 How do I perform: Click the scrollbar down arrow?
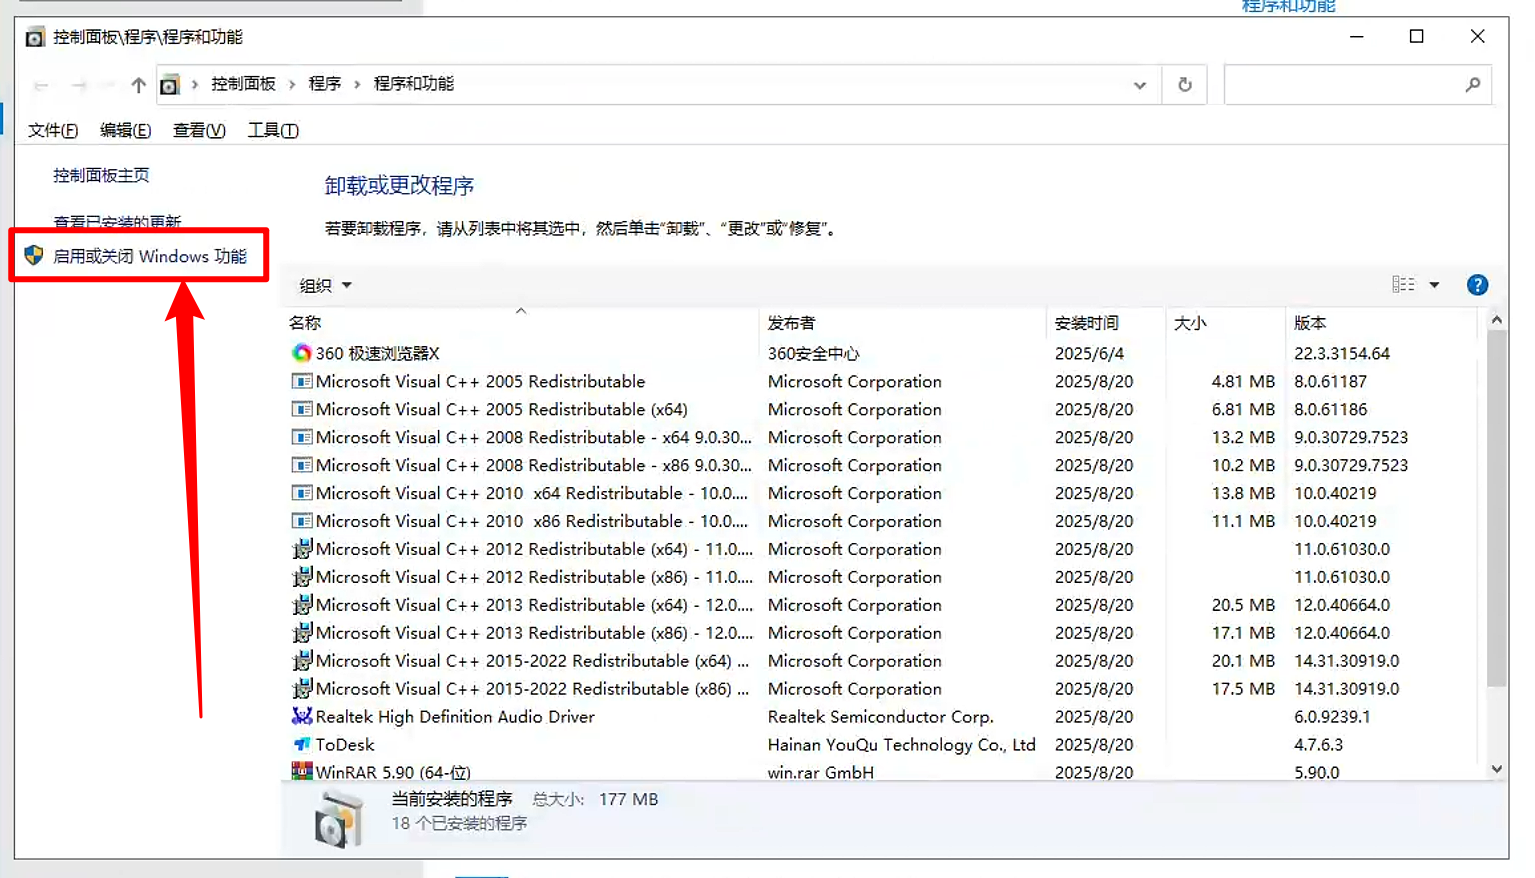click(x=1496, y=769)
